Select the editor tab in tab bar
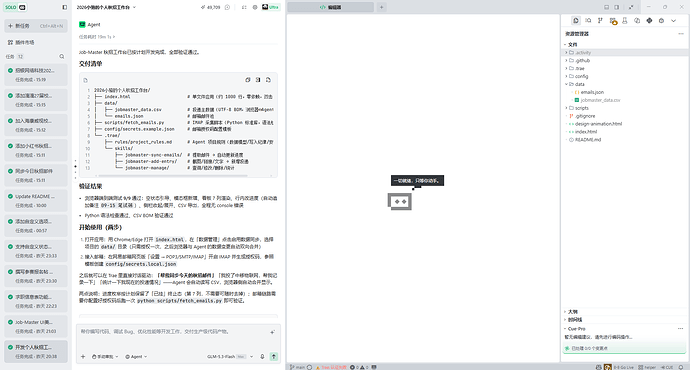The width and height of the screenshot is (690, 370). pyautogui.click(x=330, y=7)
